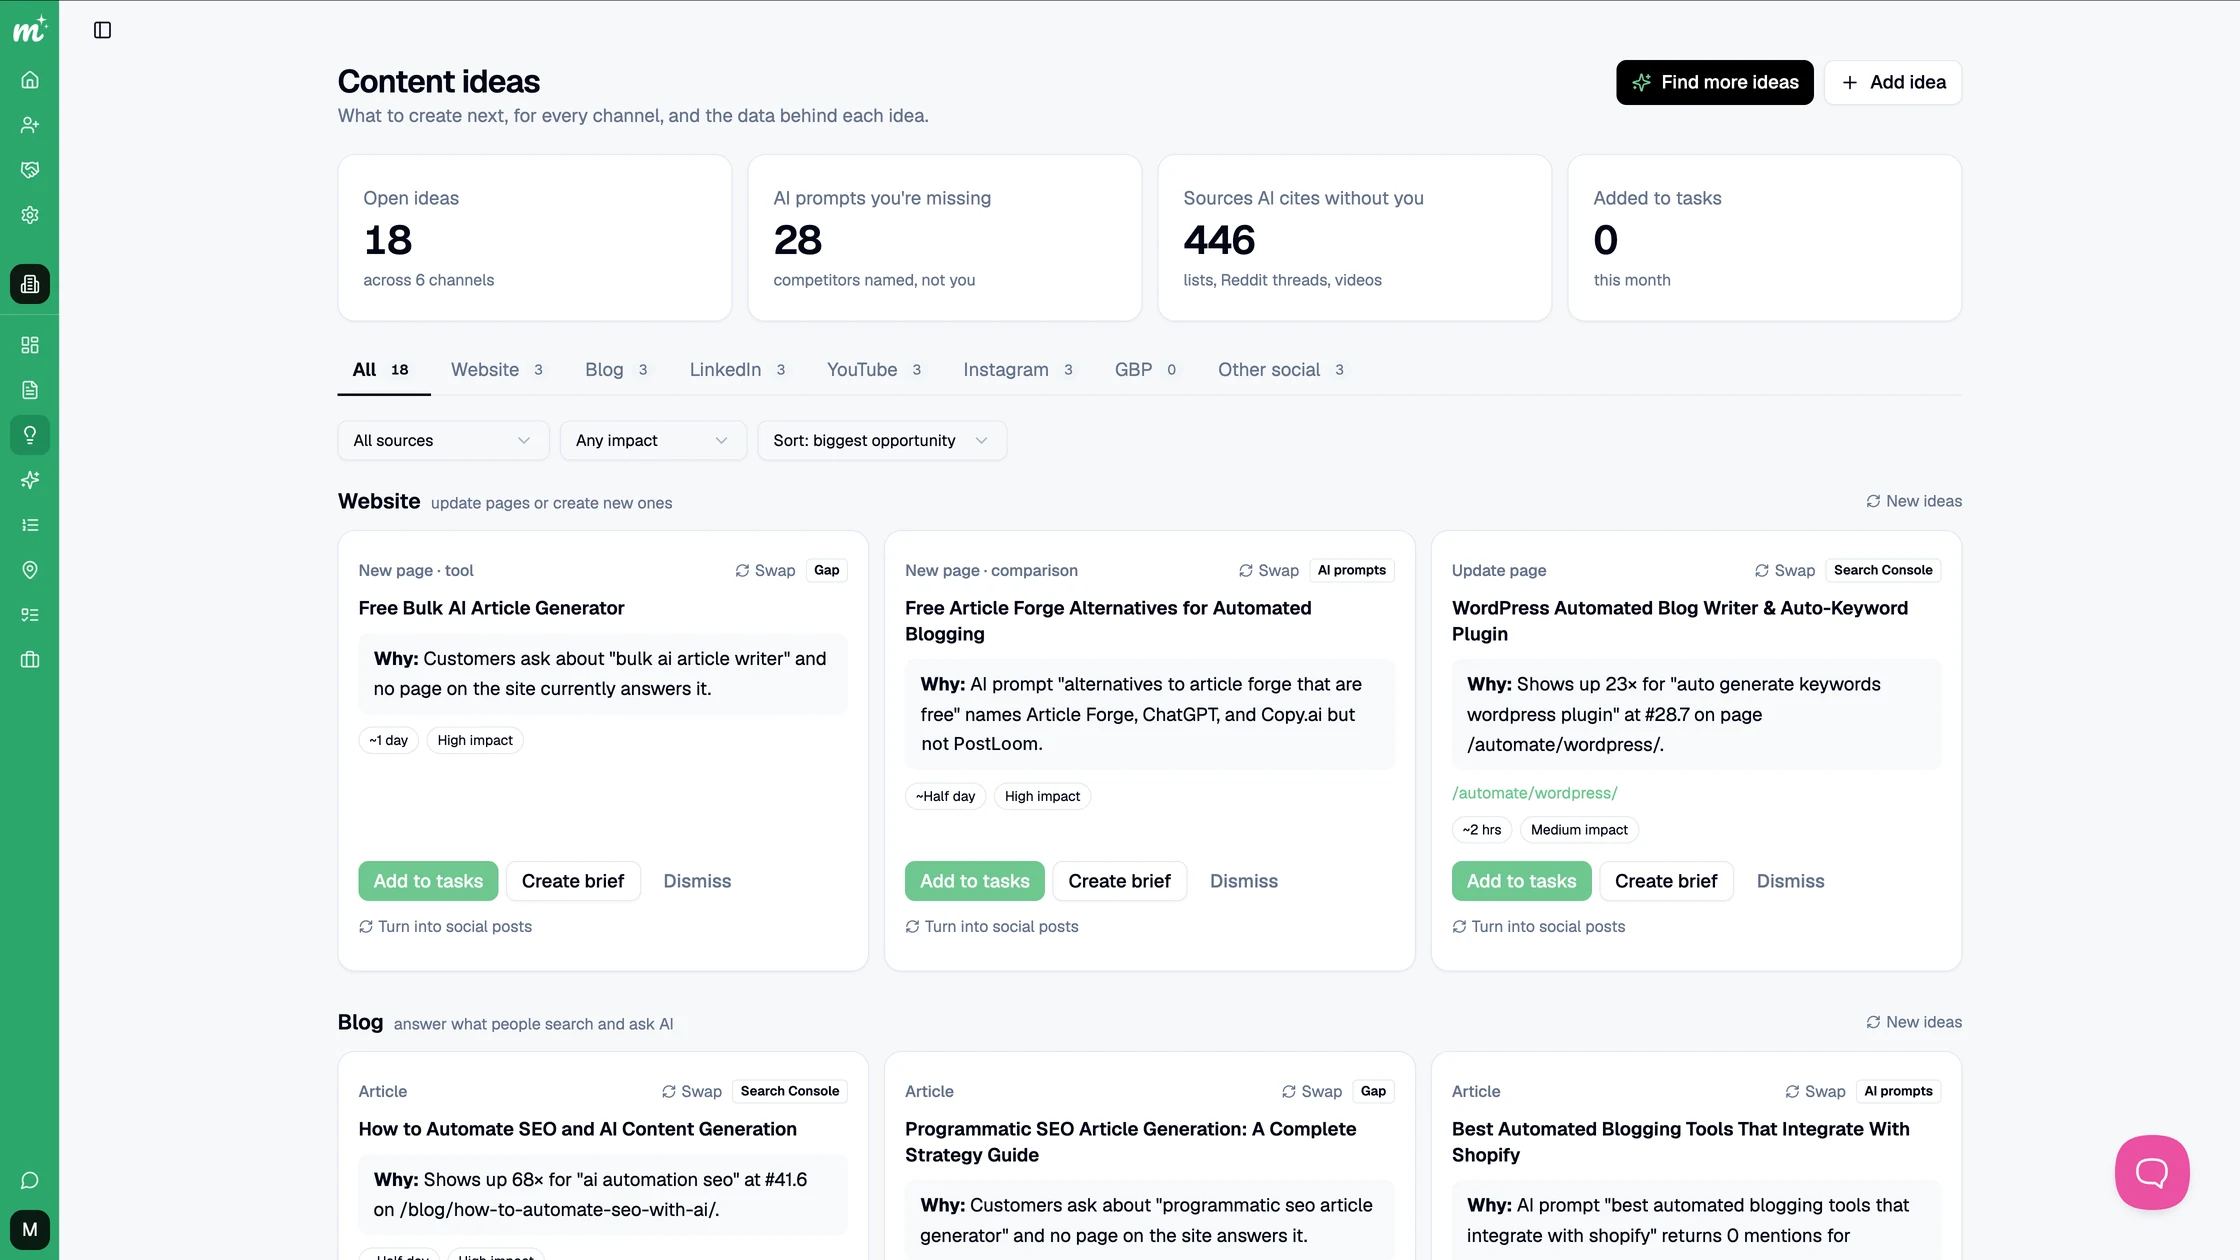Open the /automate/wordpress/ link

click(1534, 793)
